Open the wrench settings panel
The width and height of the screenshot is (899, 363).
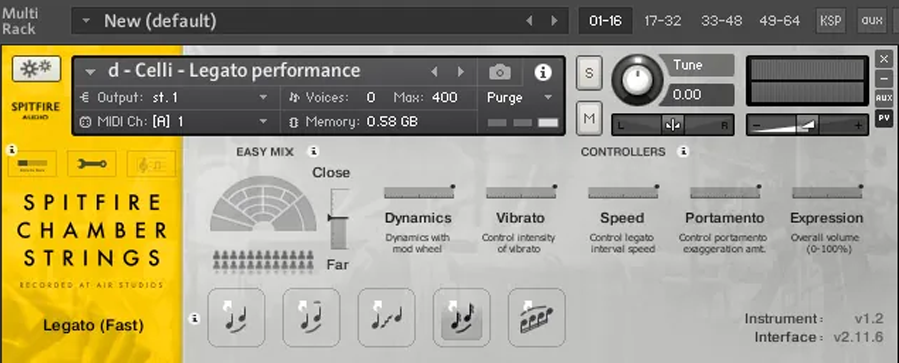coord(92,165)
